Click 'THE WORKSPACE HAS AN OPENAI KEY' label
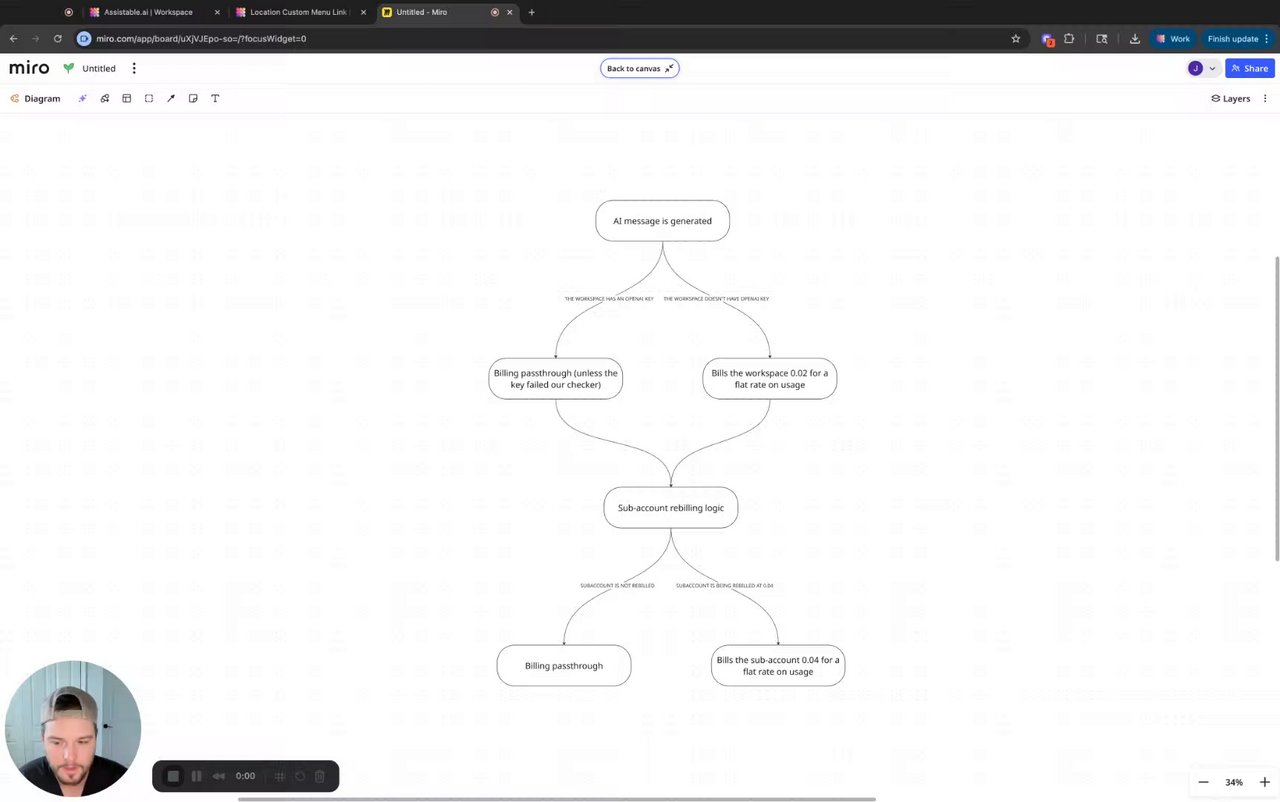The height and width of the screenshot is (802, 1280). click(x=609, y=299)
